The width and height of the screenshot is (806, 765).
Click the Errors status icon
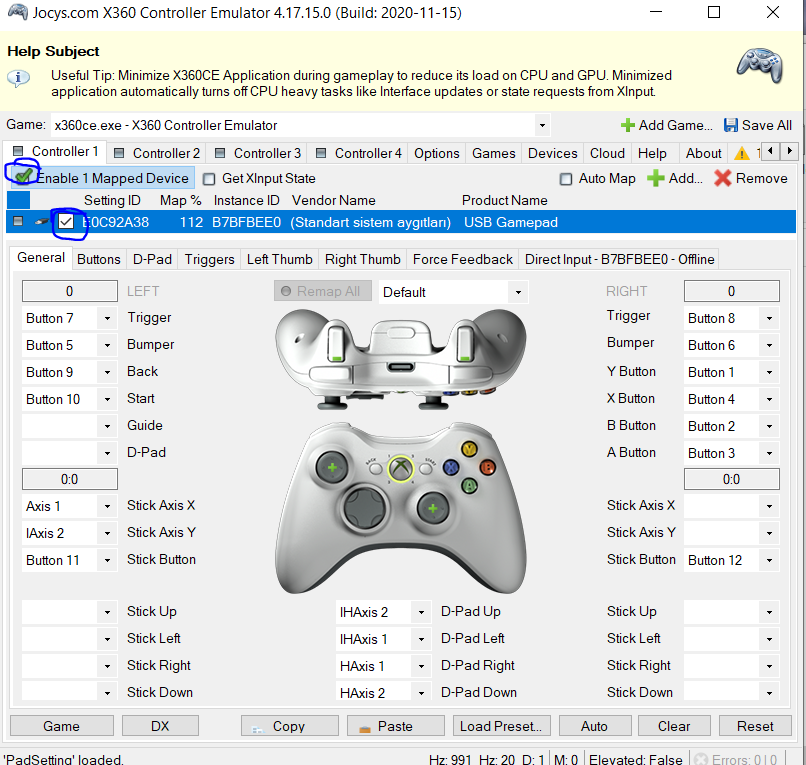tap(700, 759)
